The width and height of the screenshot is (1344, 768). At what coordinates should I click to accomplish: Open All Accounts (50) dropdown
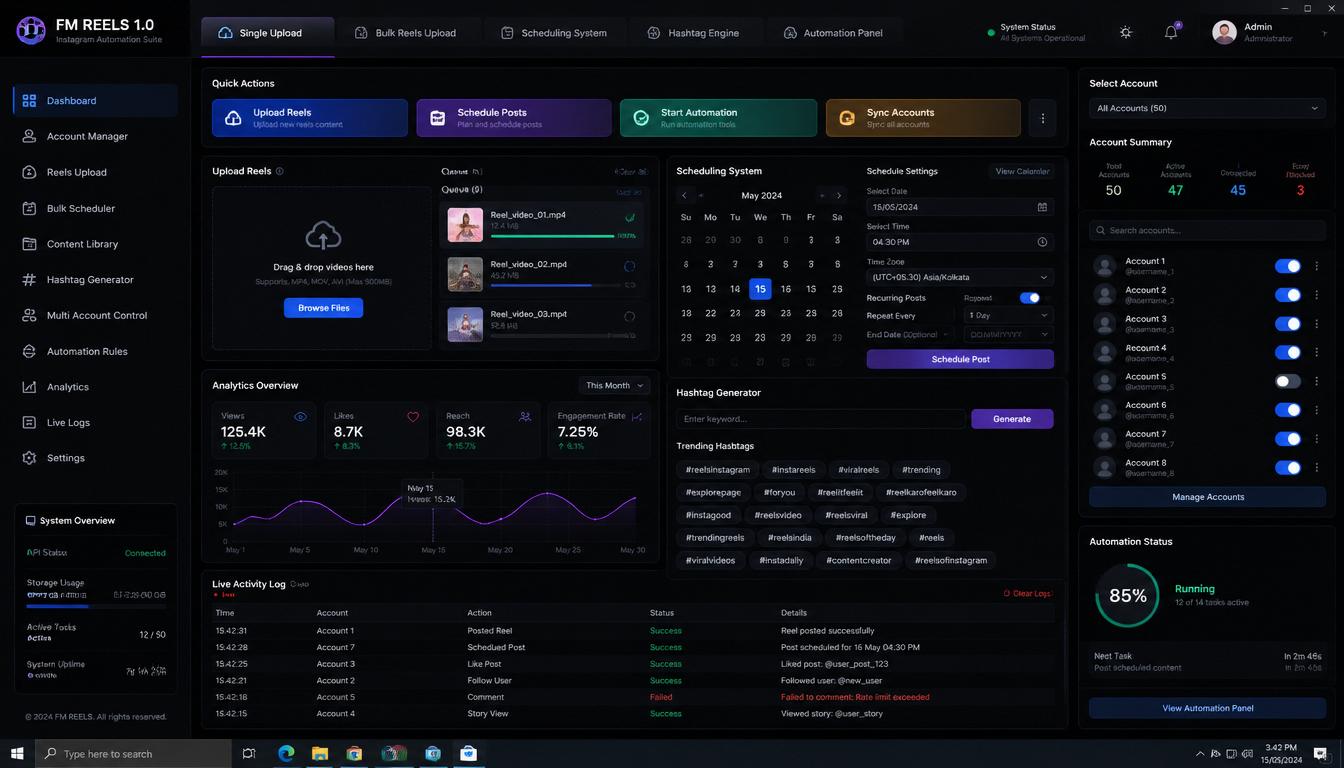[x=1207, y=108]
